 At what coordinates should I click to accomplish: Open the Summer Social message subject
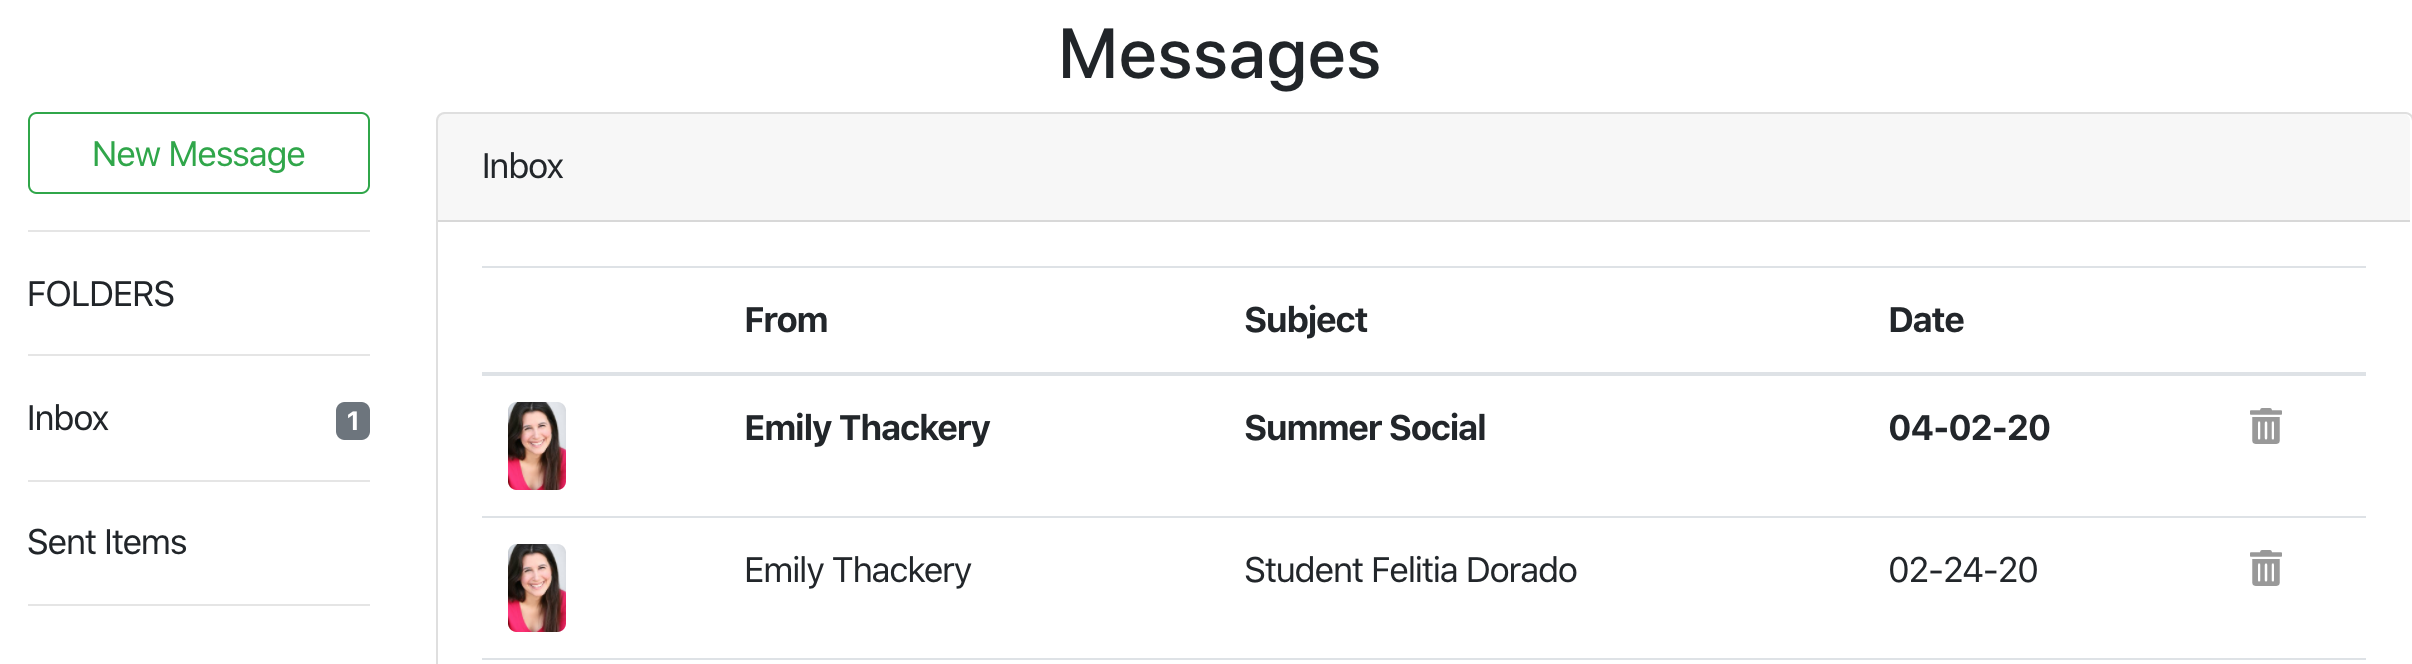(1364, 428)
